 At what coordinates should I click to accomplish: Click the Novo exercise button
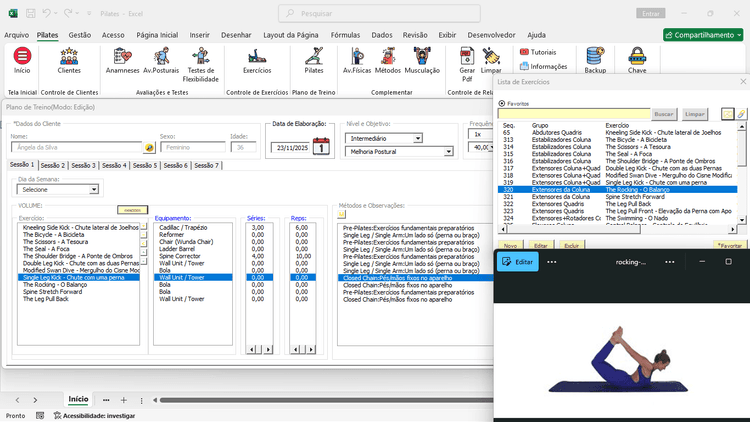coord(510,245)
